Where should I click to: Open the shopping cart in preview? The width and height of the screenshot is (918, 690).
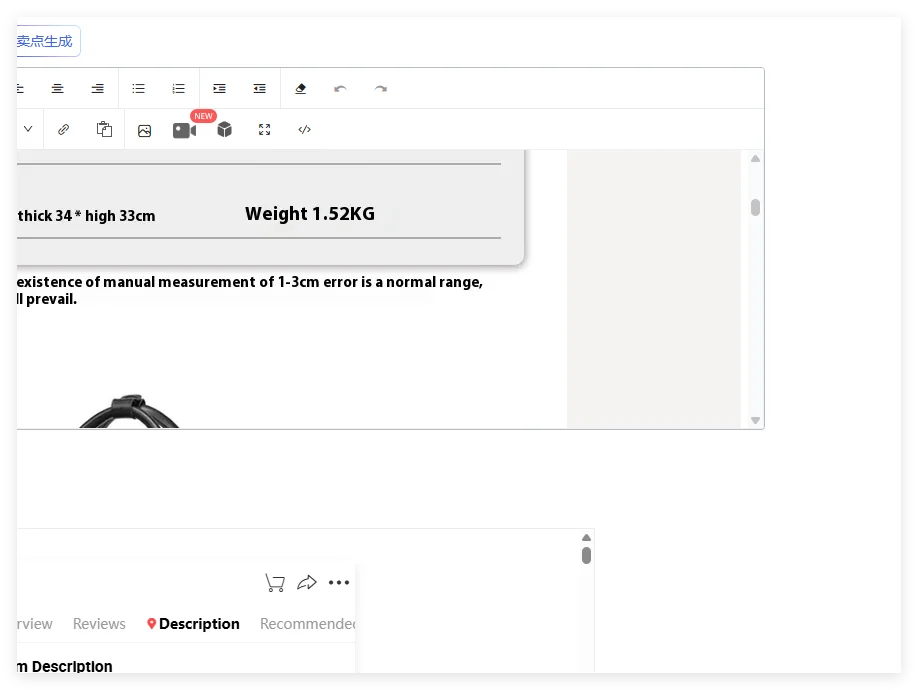click(275, 582)
